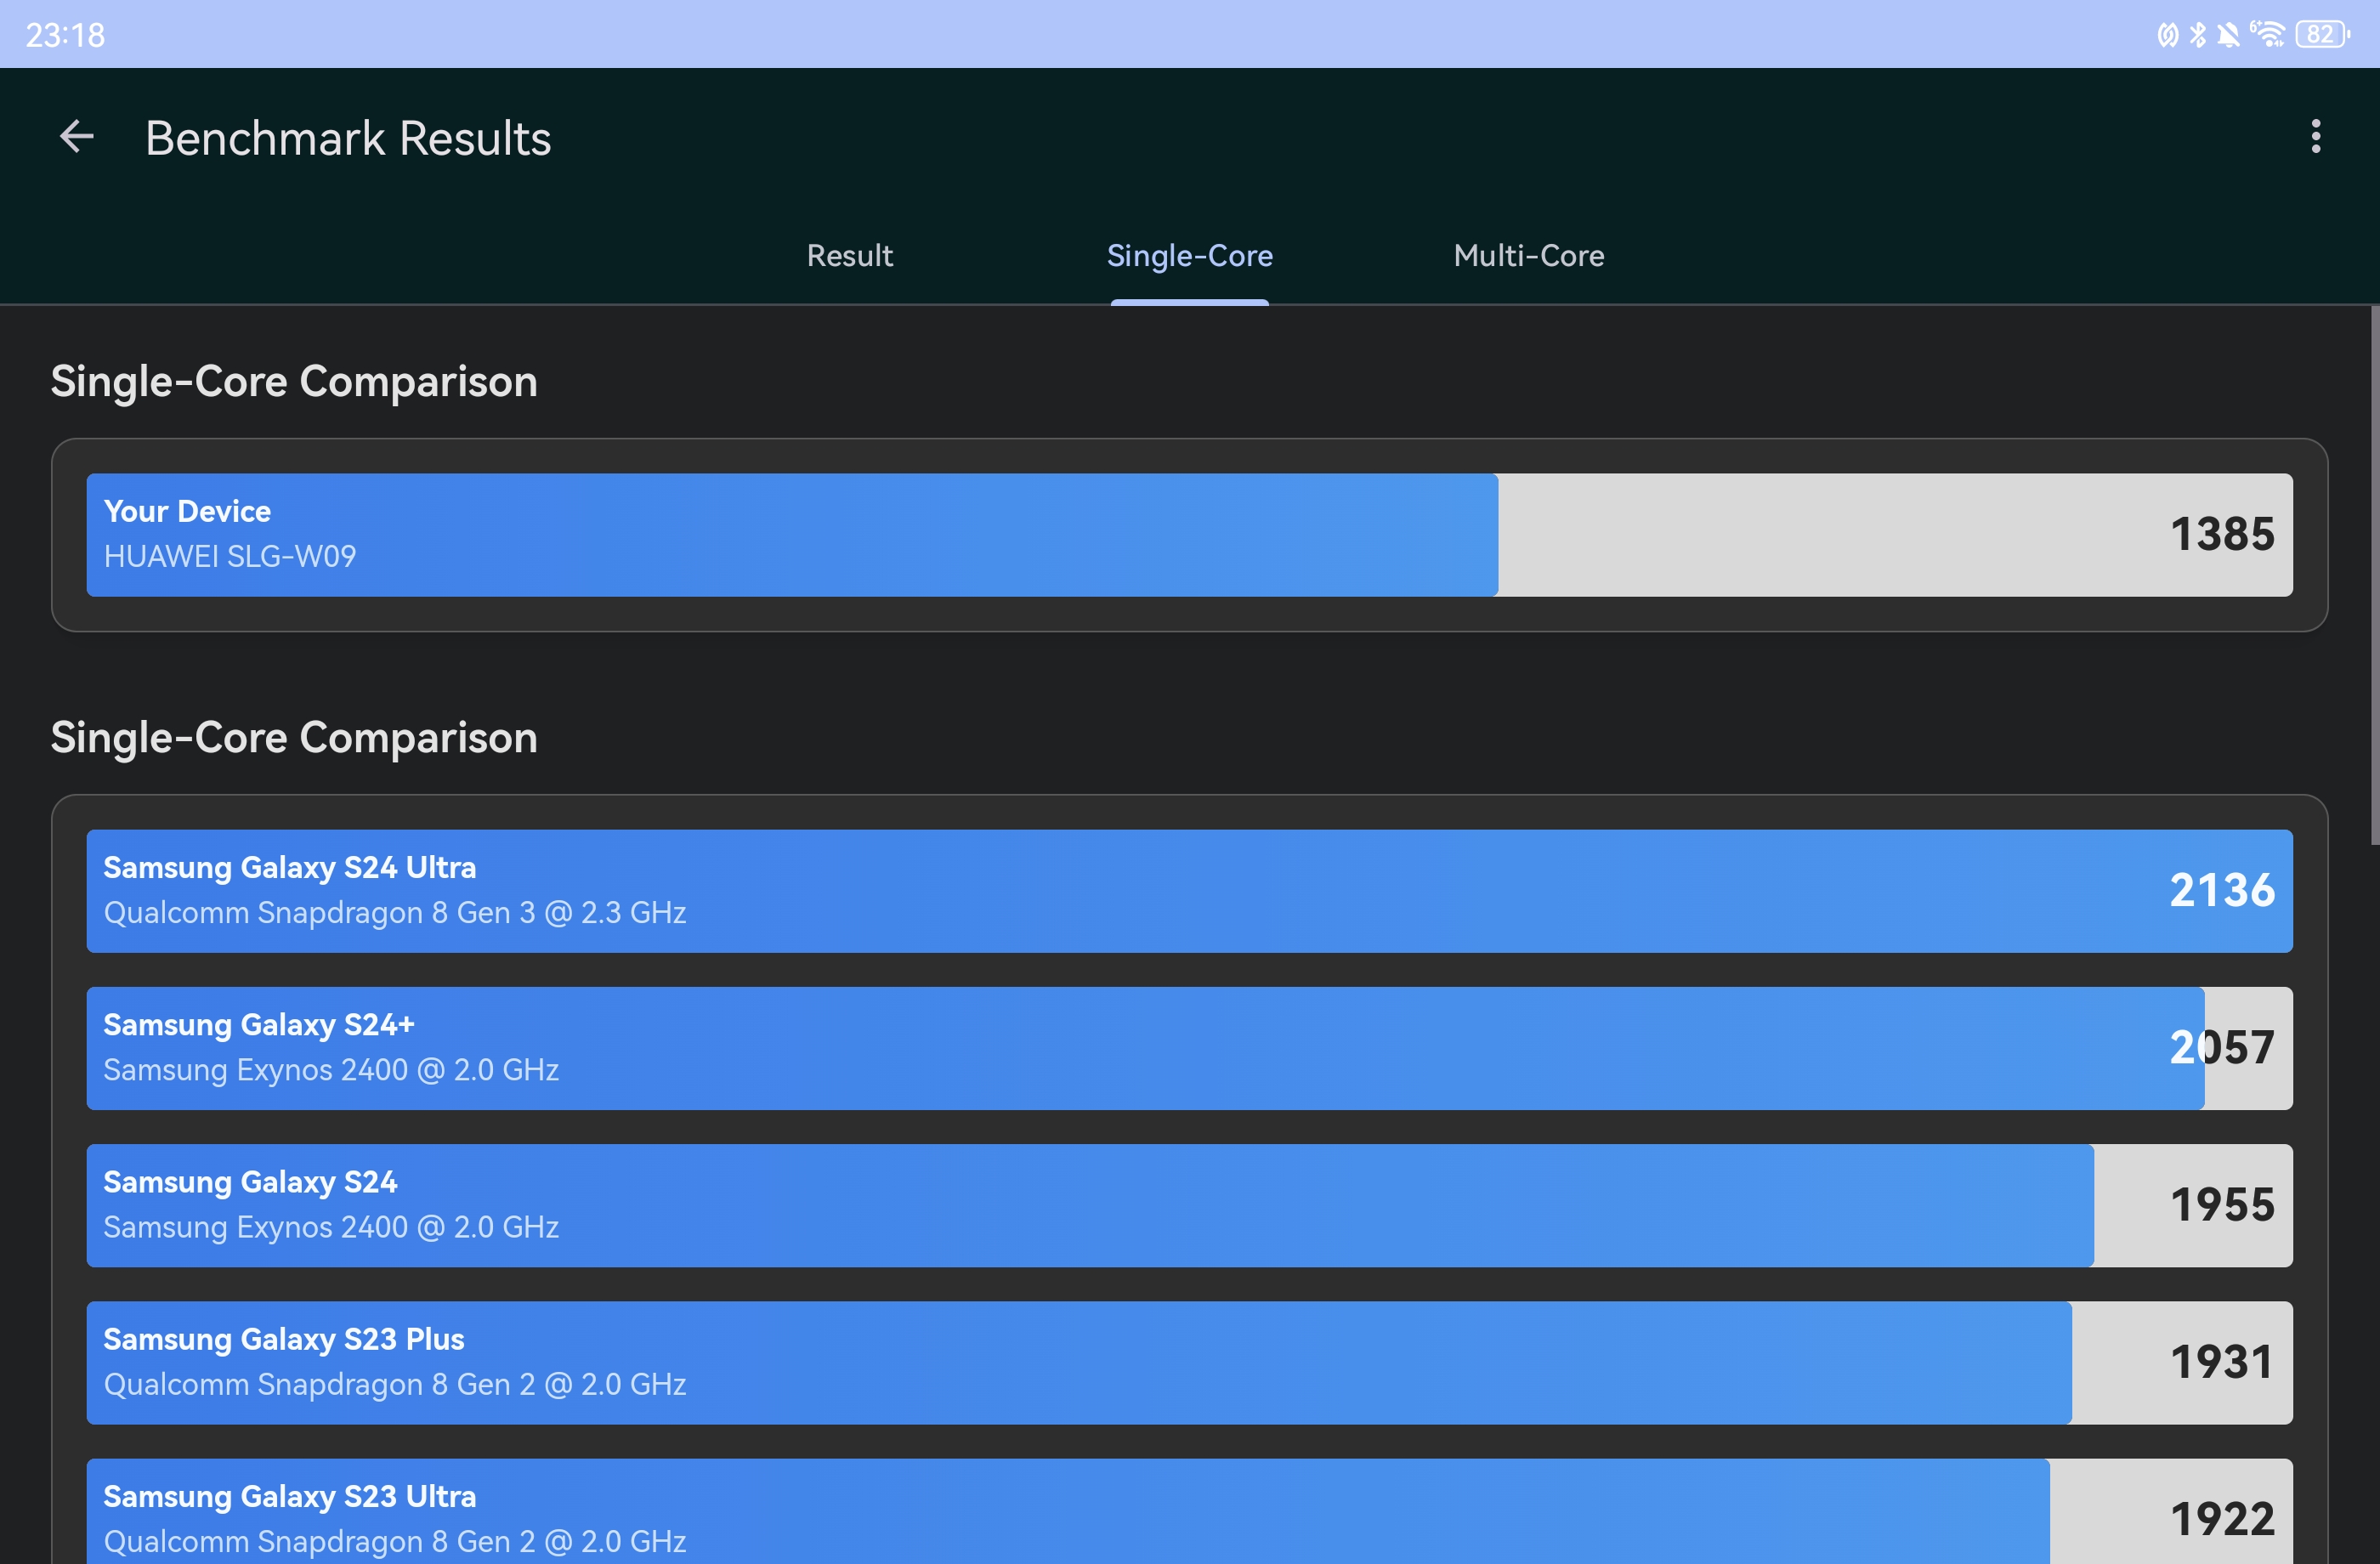2380x1564 pixels.
Task: Select the Samsung Galaxy S24+ entry
Action: [1189, 1048]
